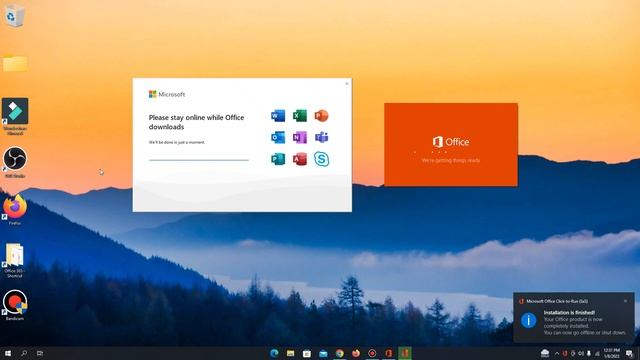Select the yellow folder on the desktop
Screen dimensions: 640x360
pos(15,63)
